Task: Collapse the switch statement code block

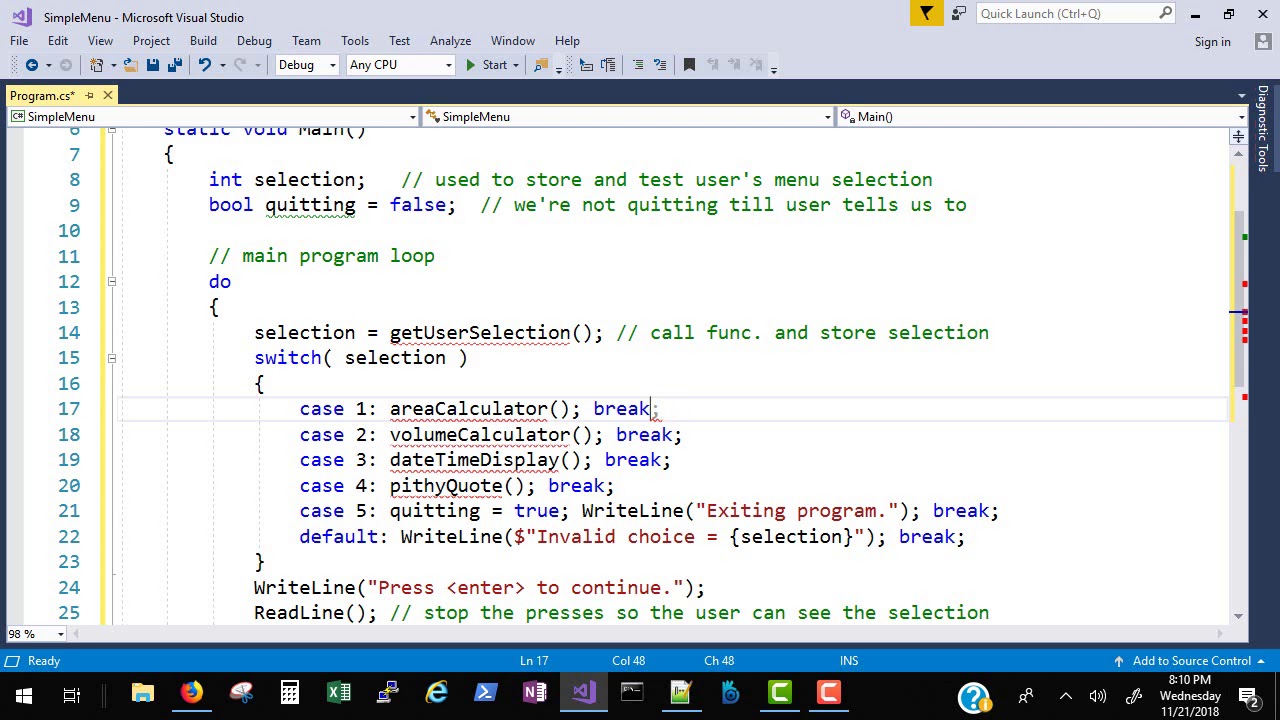Action: click(x=111, y=358)
